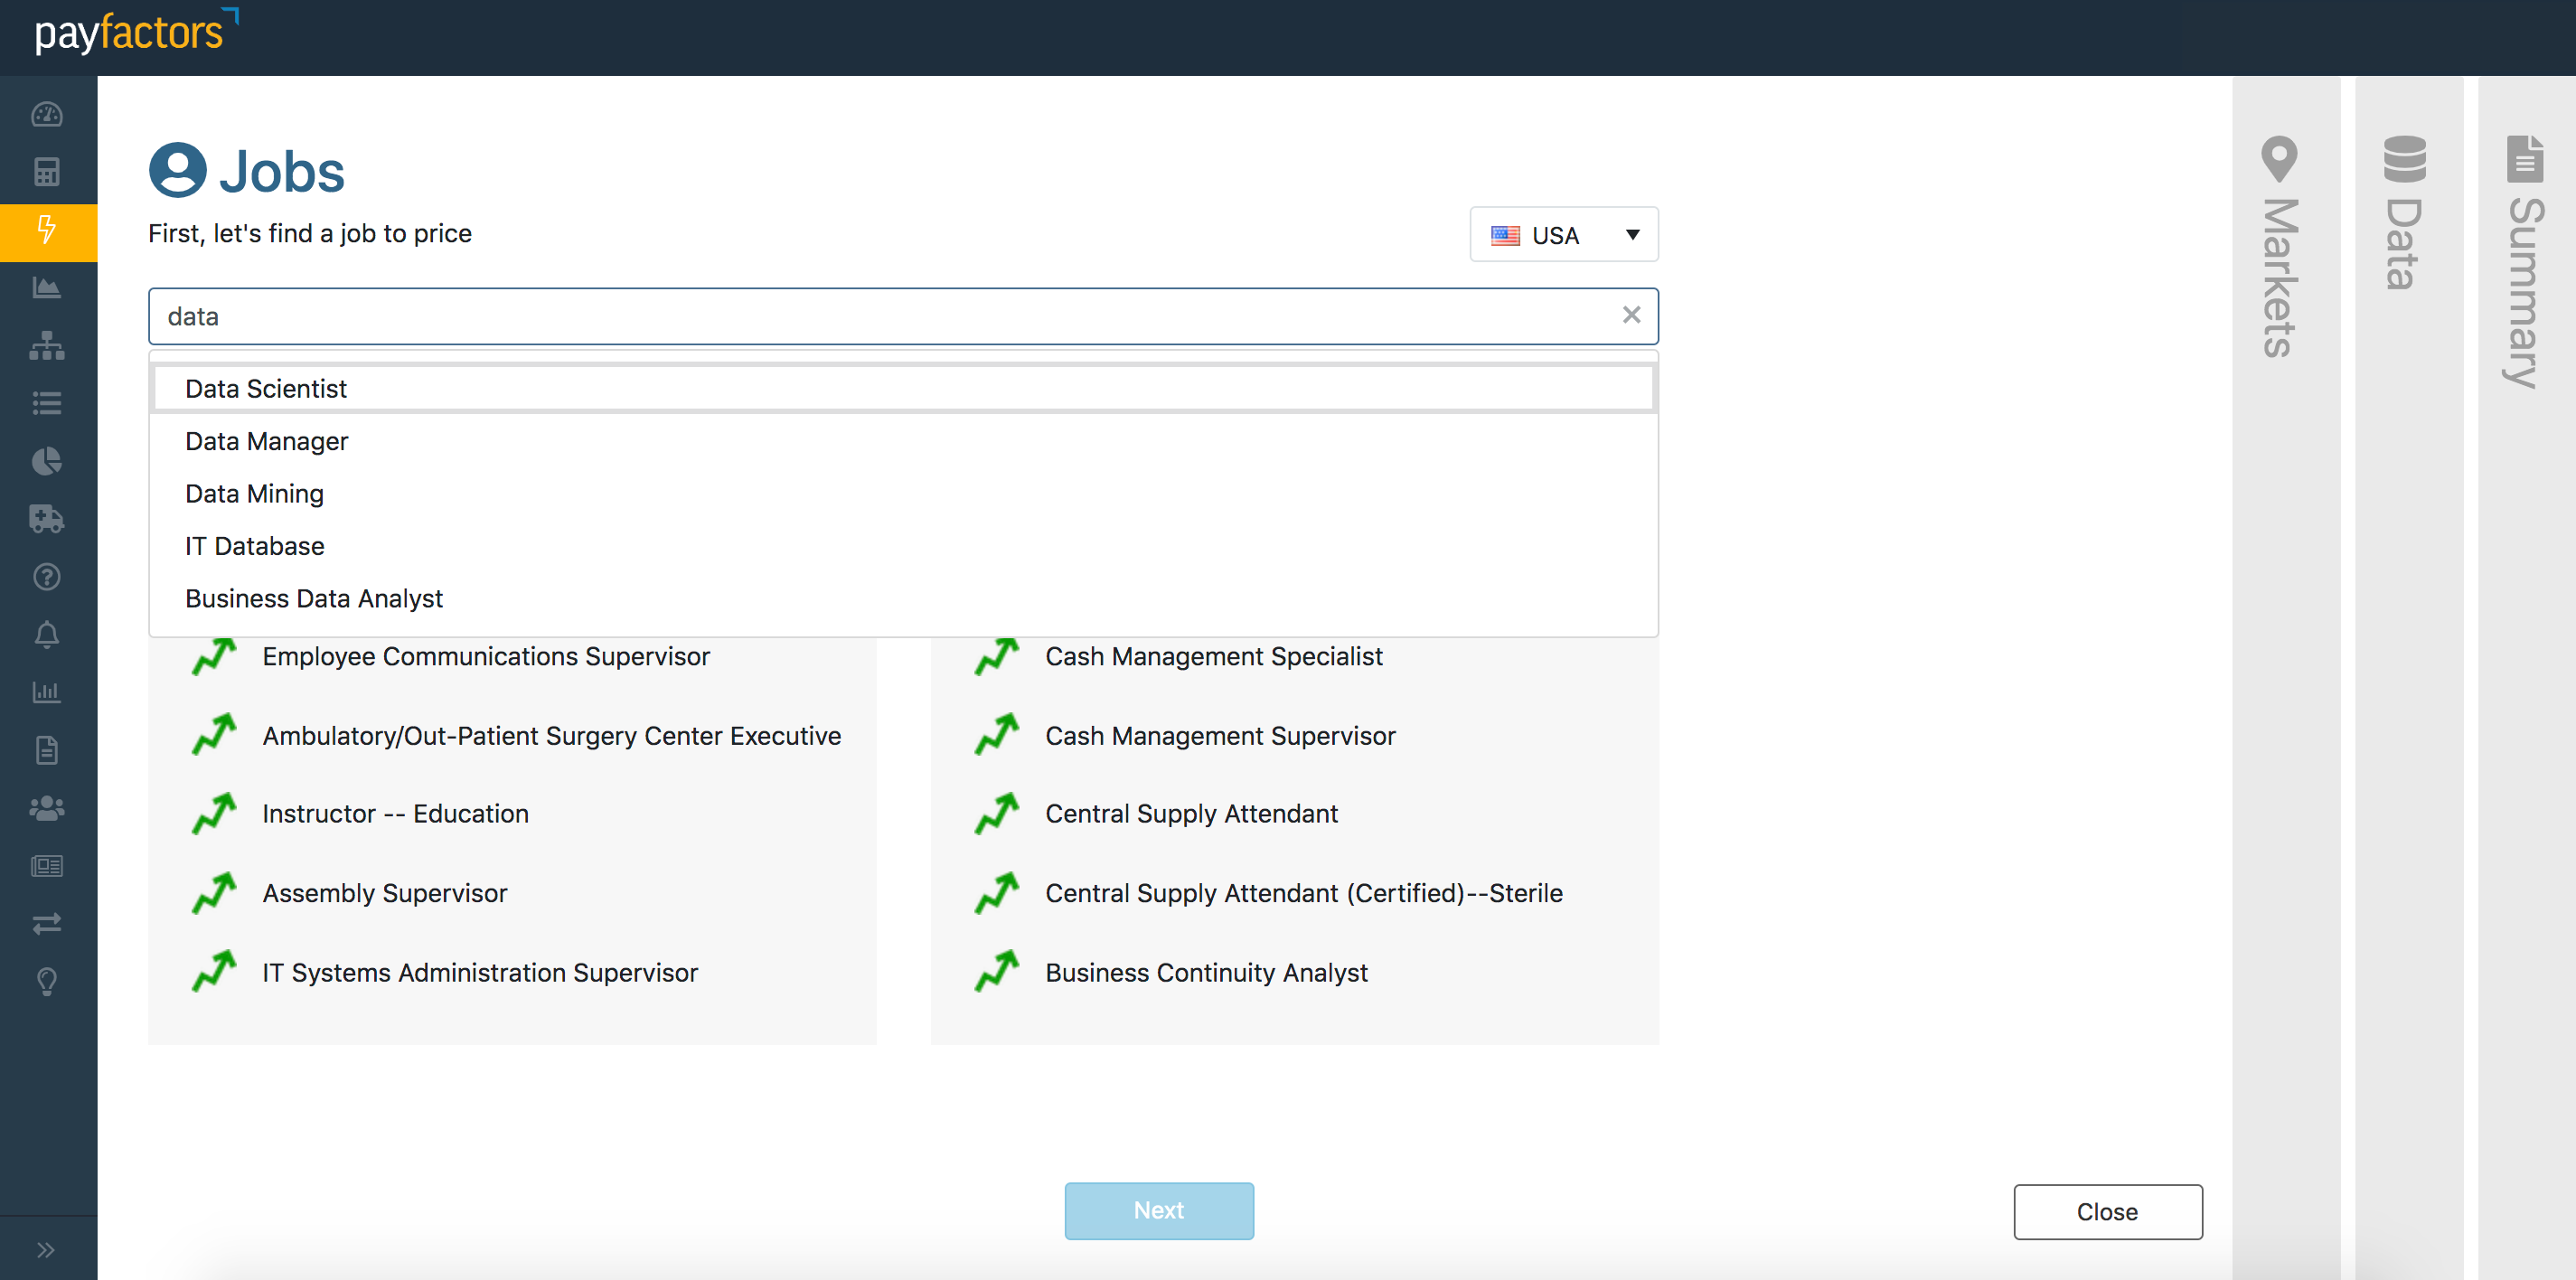Click the Markets map pin icon

[x=2279, y=159]
